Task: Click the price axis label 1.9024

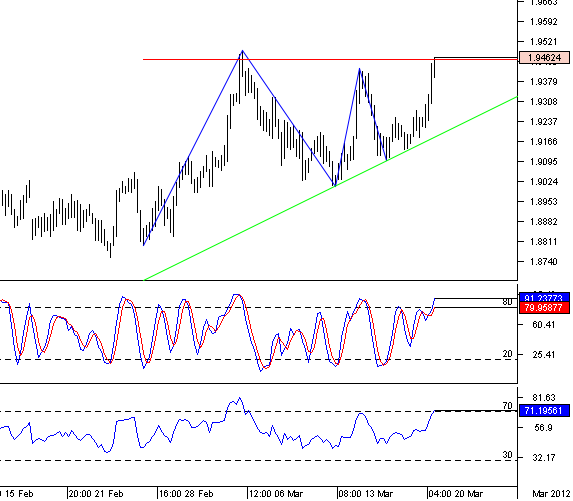Action: point(544,182)
